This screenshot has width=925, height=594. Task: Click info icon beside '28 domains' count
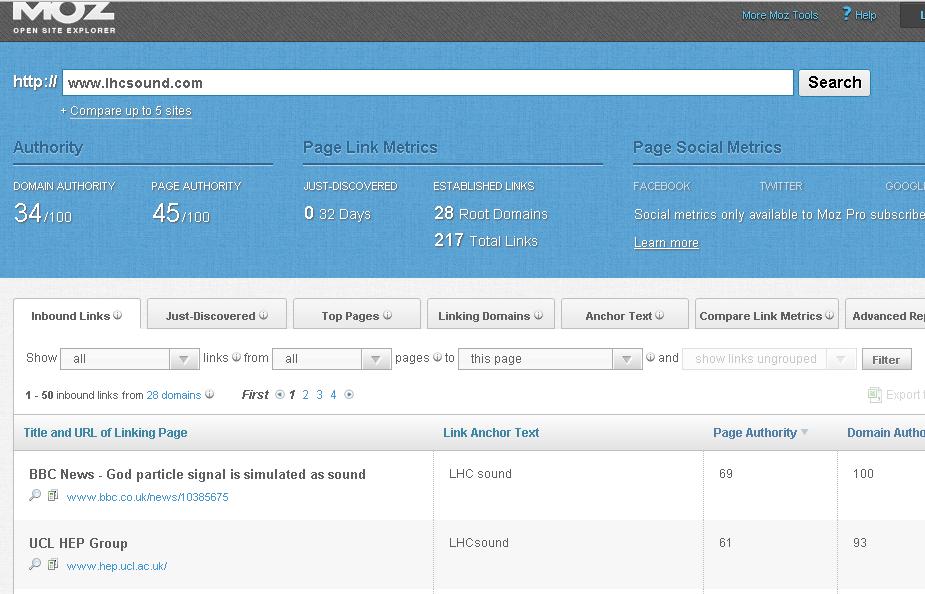209,394
